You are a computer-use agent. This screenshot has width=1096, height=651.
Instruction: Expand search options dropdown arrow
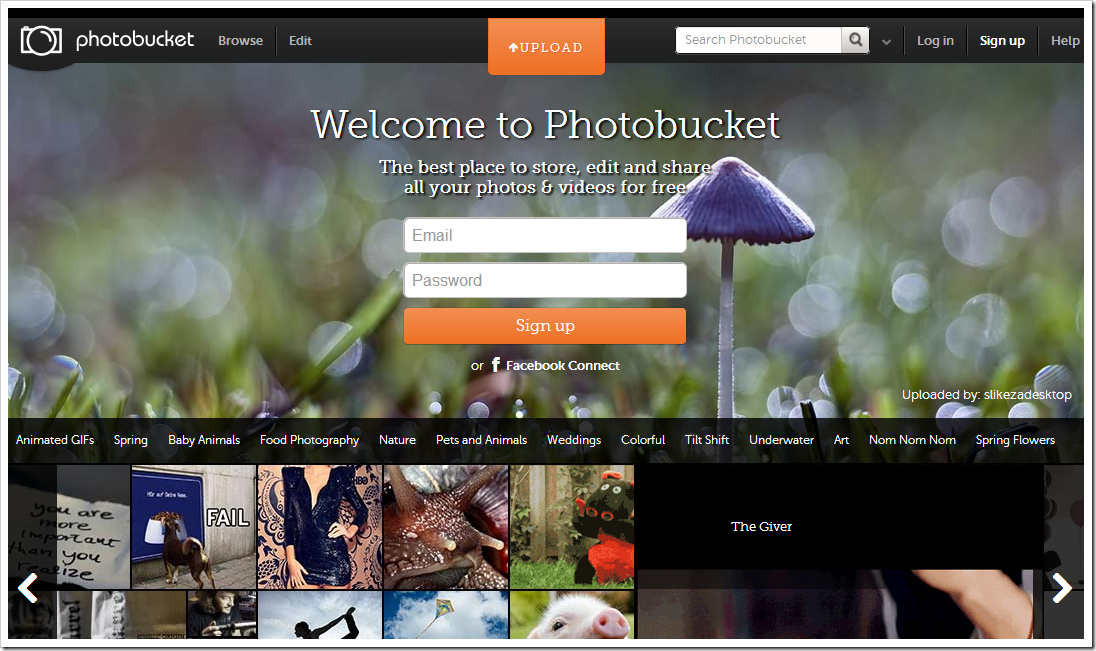[886, 42]
